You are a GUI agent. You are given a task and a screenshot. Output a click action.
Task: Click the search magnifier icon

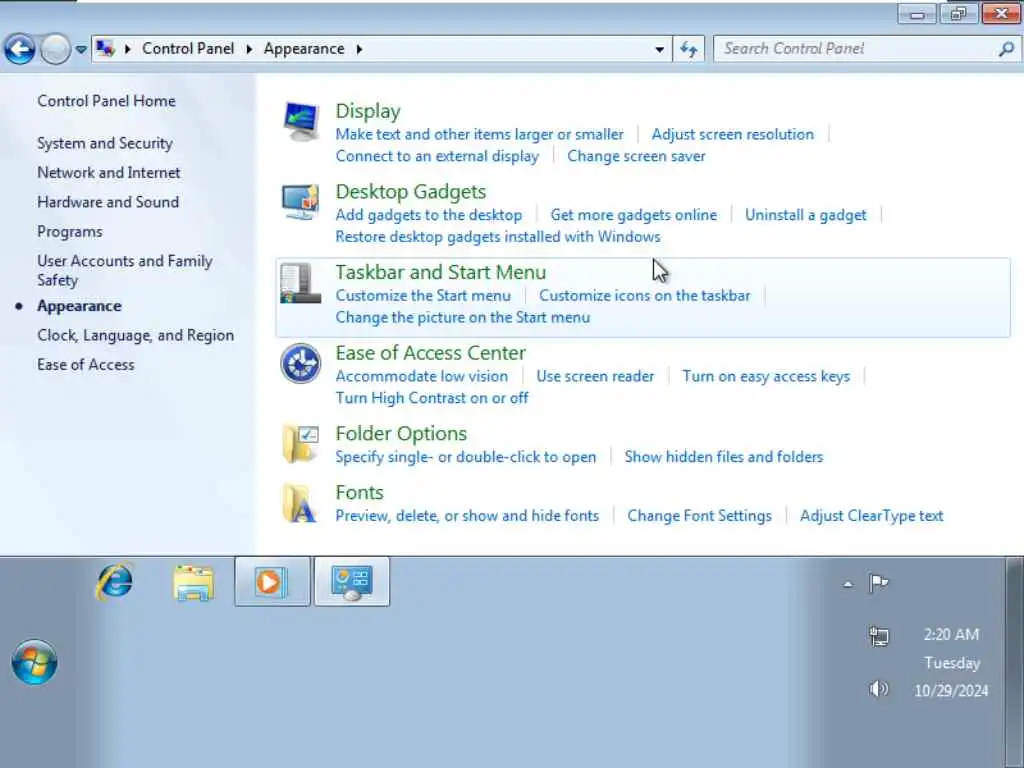point(1006,49)
